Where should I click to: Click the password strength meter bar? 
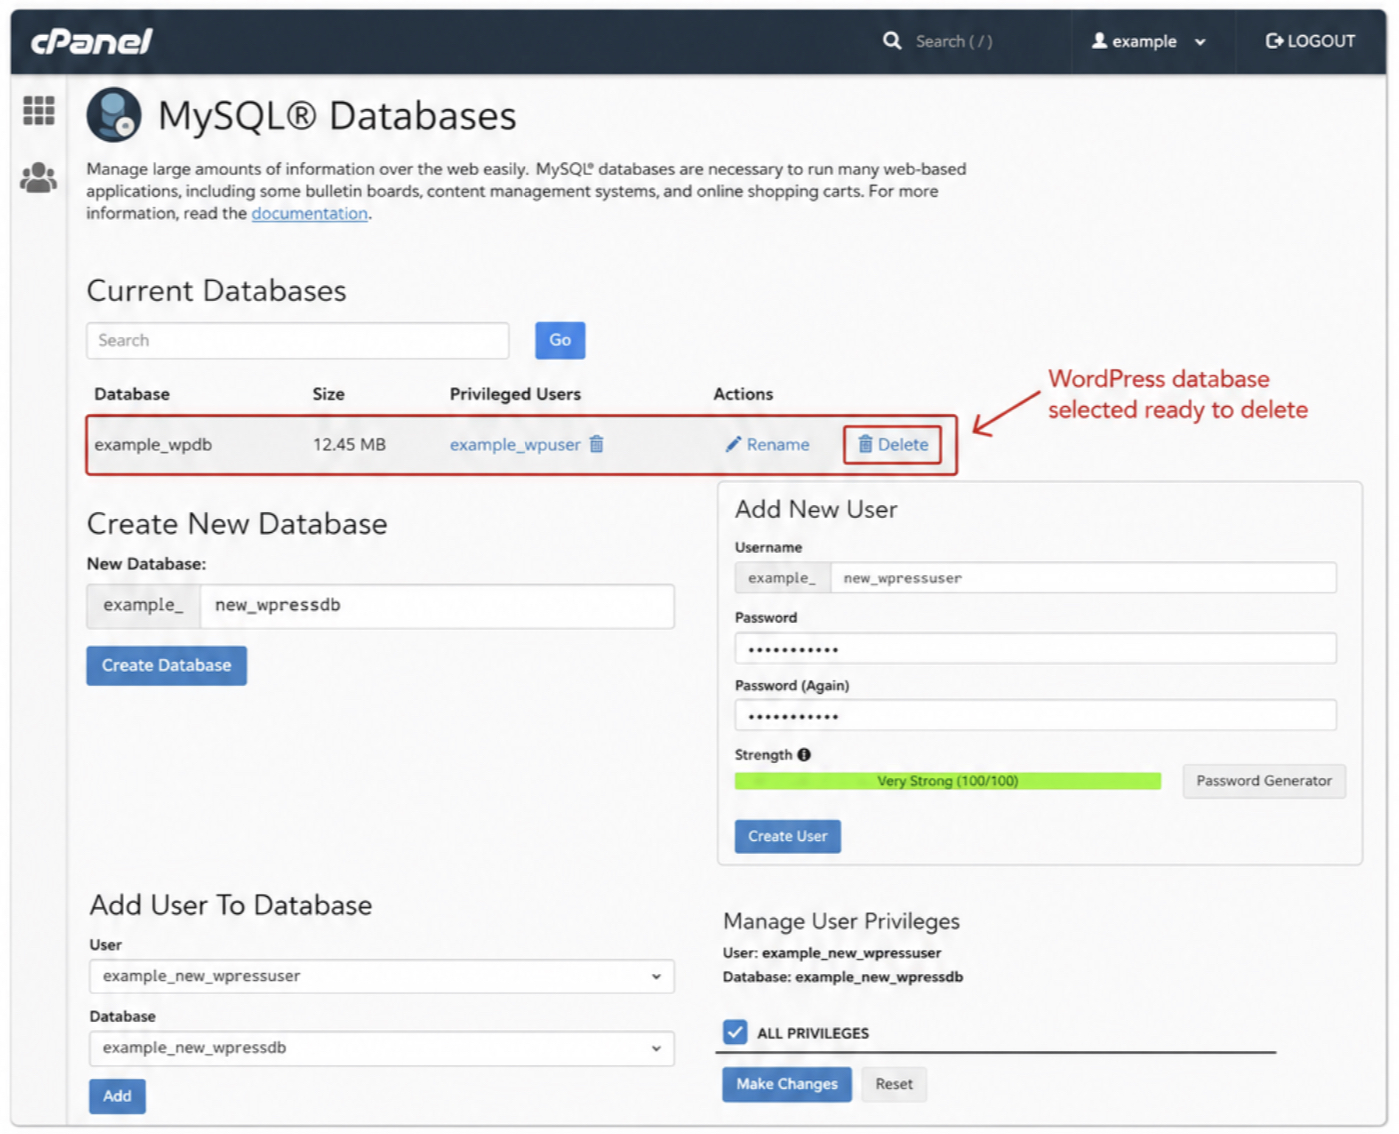(948, 781)
